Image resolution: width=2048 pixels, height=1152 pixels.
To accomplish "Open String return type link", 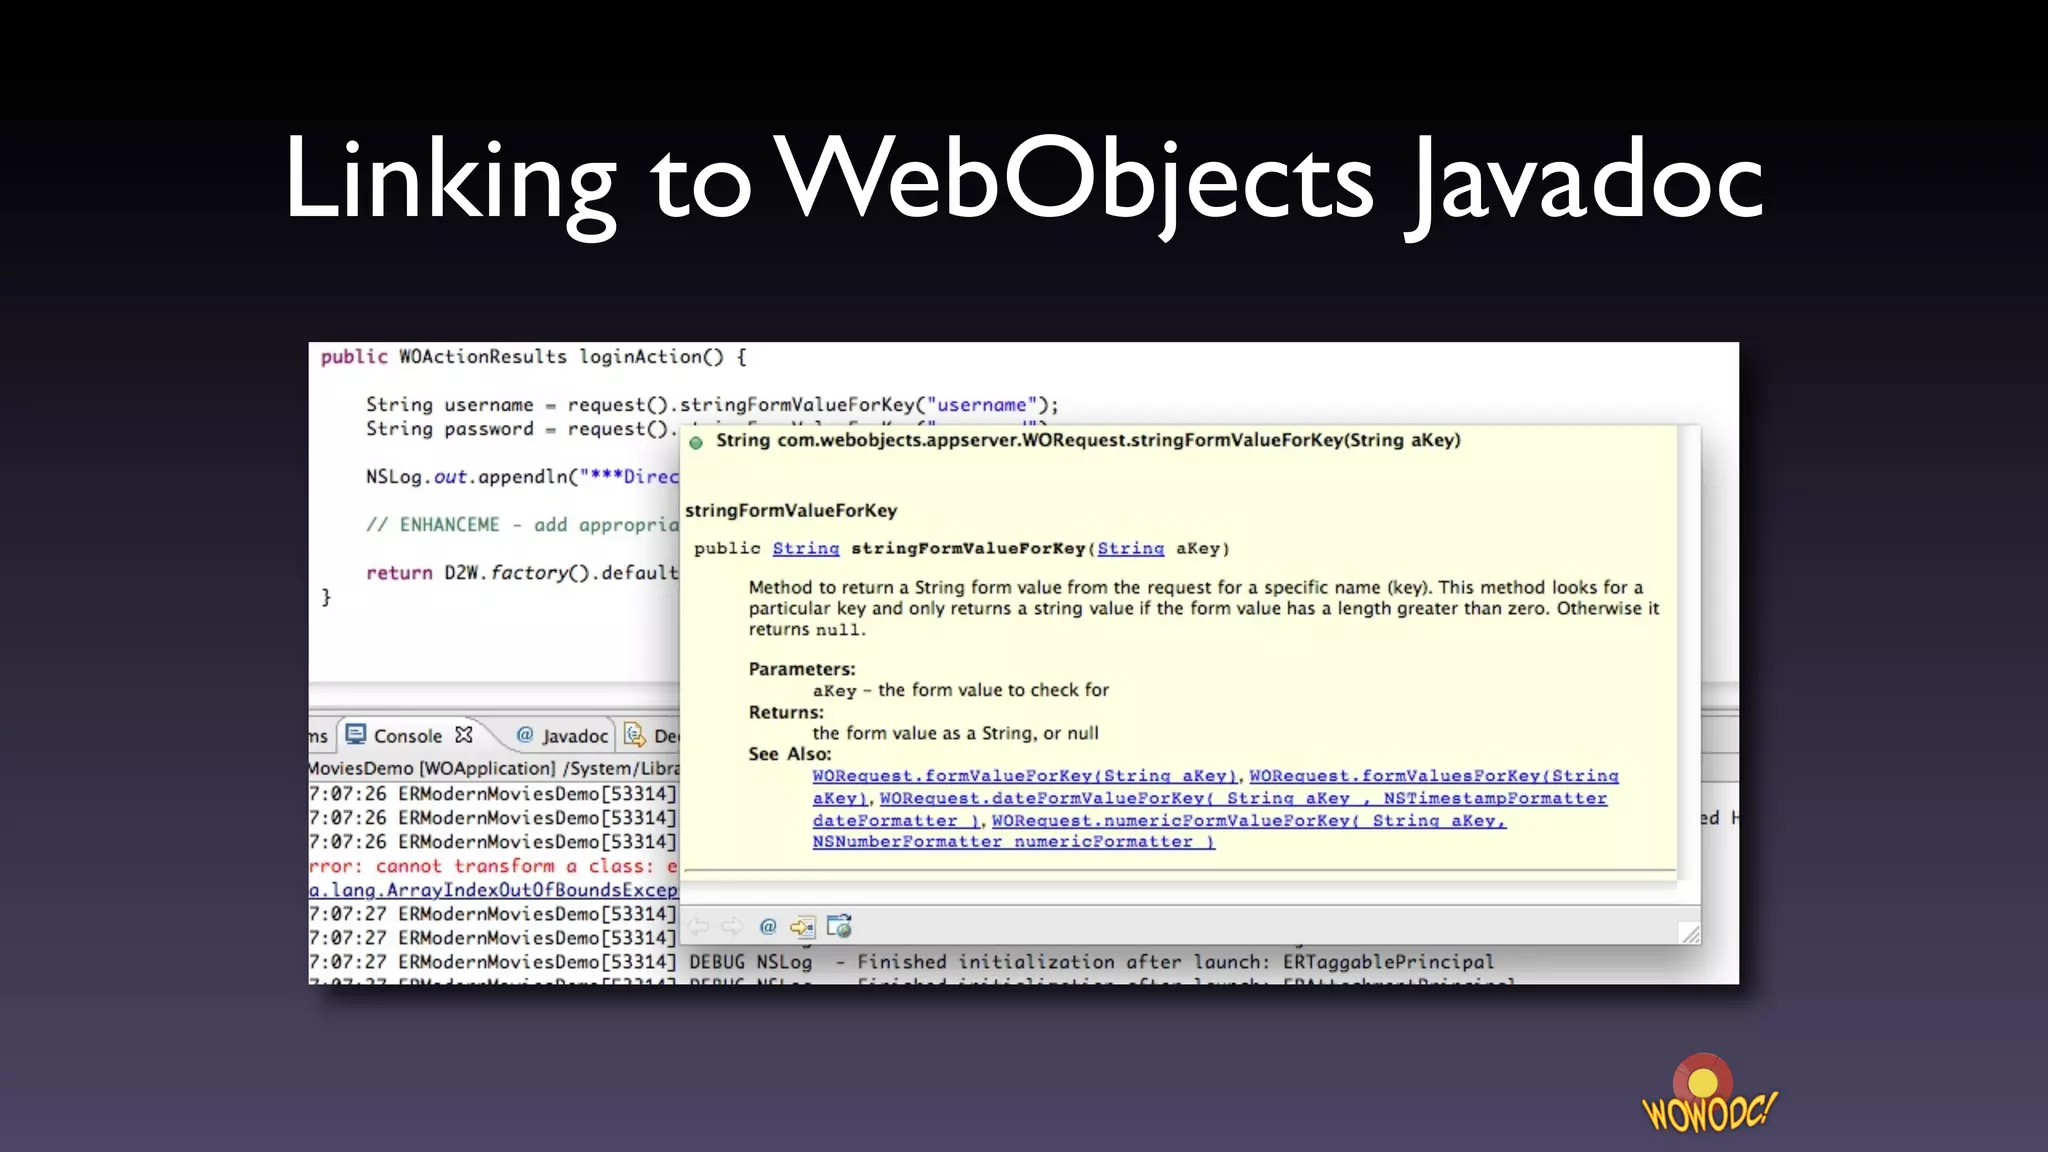I will click(x=805, y=548).
